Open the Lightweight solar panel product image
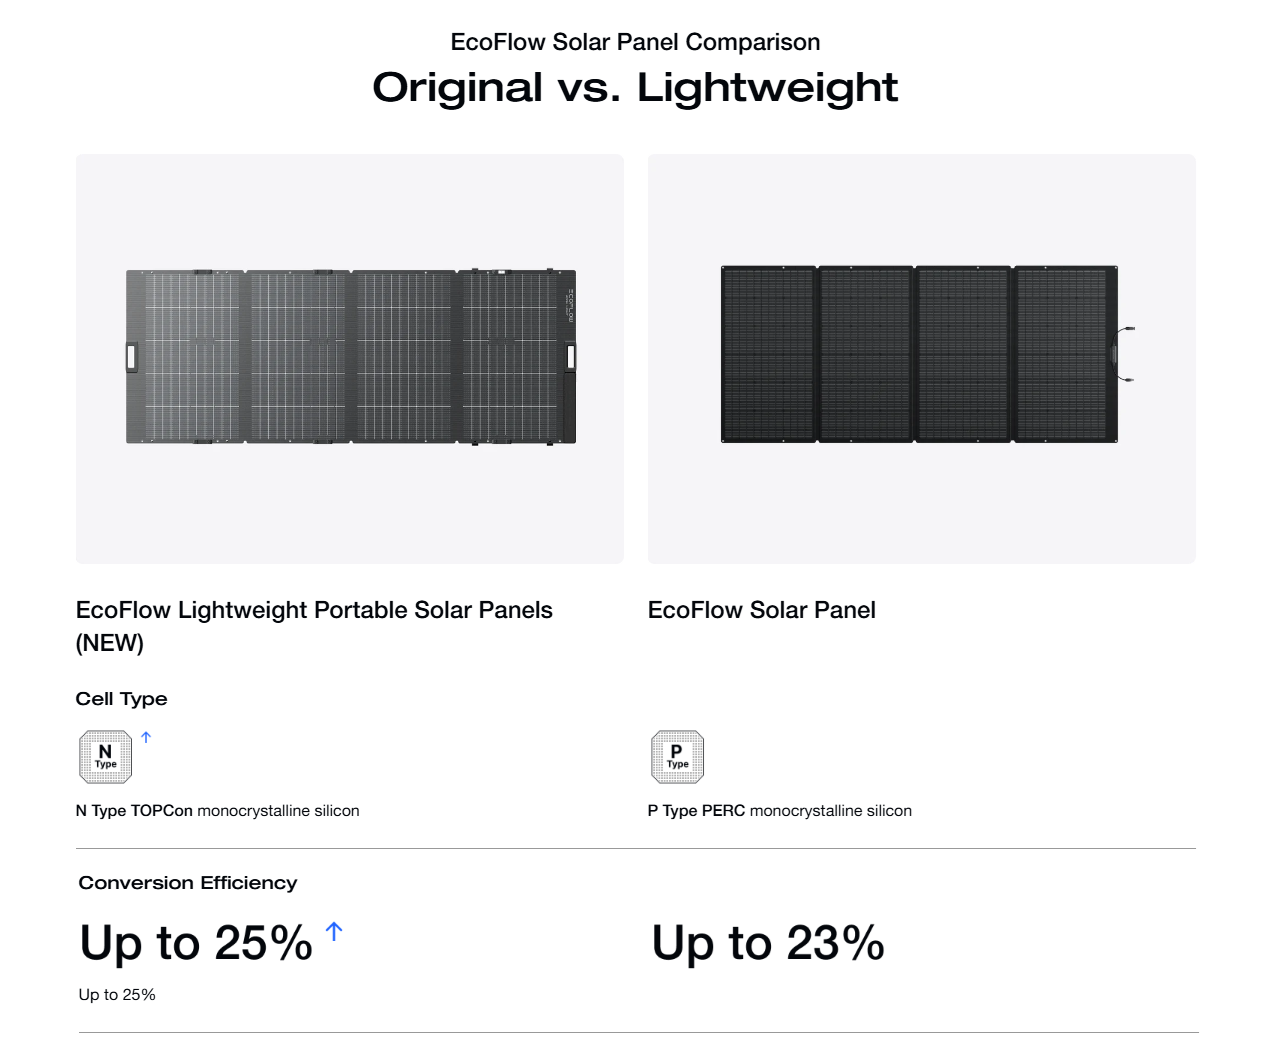This screenshot has height=1050, width=1261. (350, 358)
